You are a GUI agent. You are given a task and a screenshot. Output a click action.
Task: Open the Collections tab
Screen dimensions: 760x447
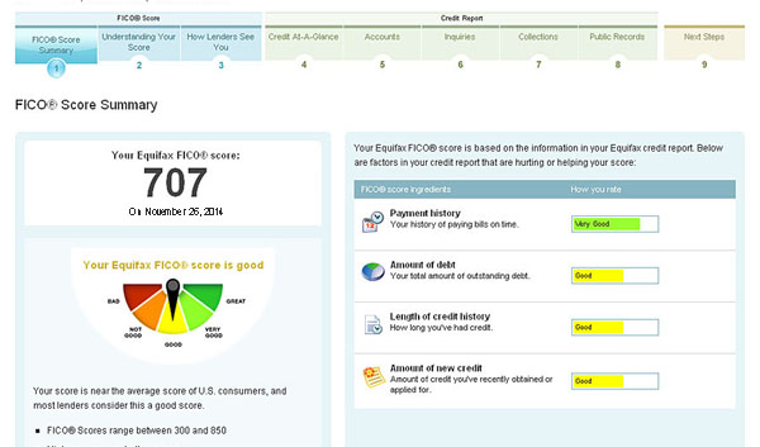(x=538, y=42)
